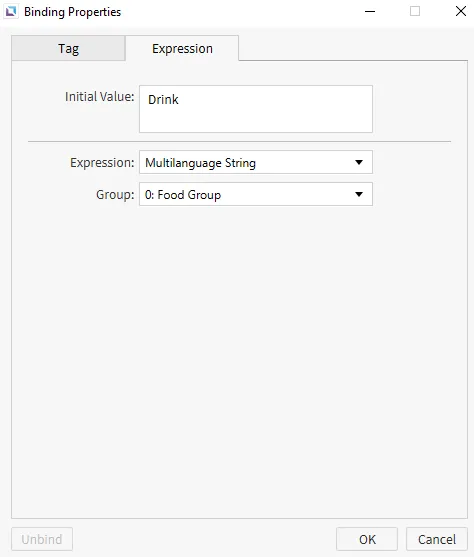
Task: Select the Expression tab
Action: pyautogui.click(x=182, y=48)
